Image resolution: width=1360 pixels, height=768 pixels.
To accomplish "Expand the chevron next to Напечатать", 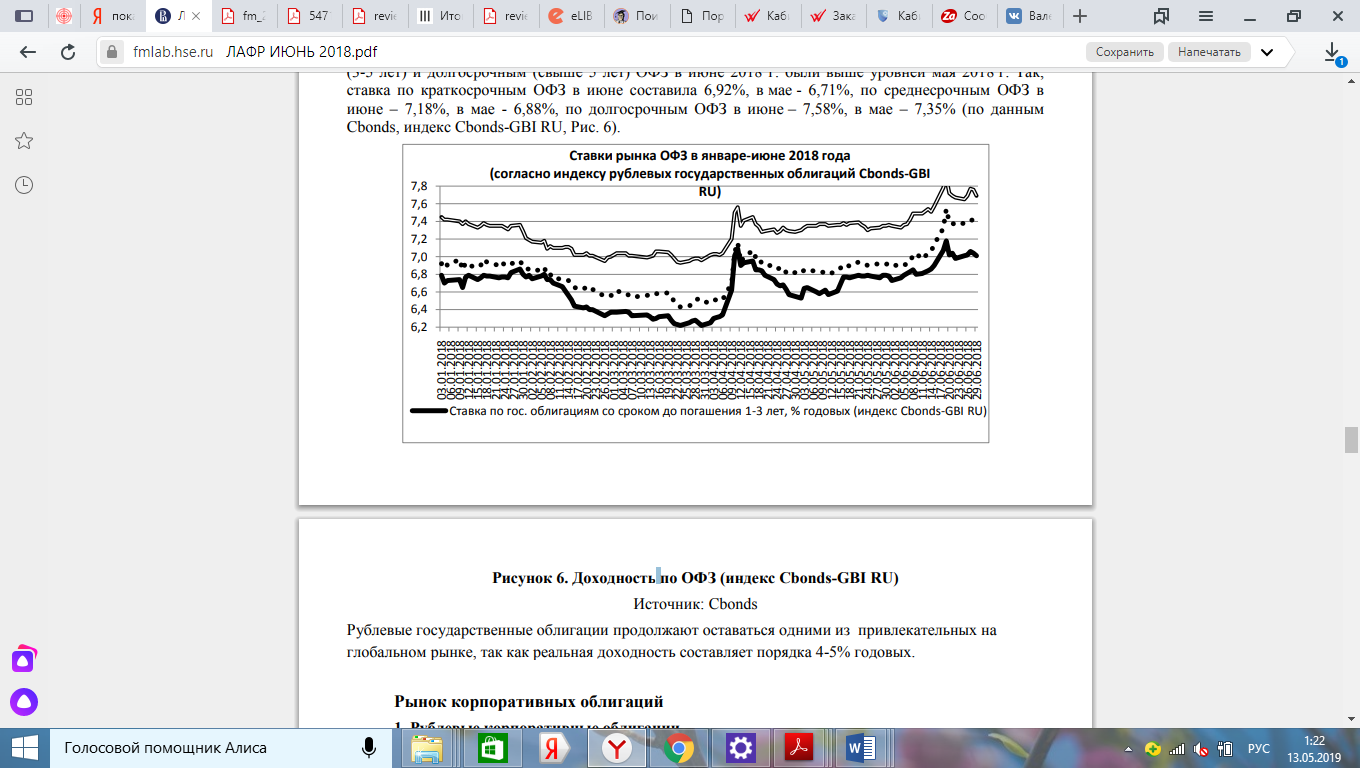I will [x=1267, y=52].
